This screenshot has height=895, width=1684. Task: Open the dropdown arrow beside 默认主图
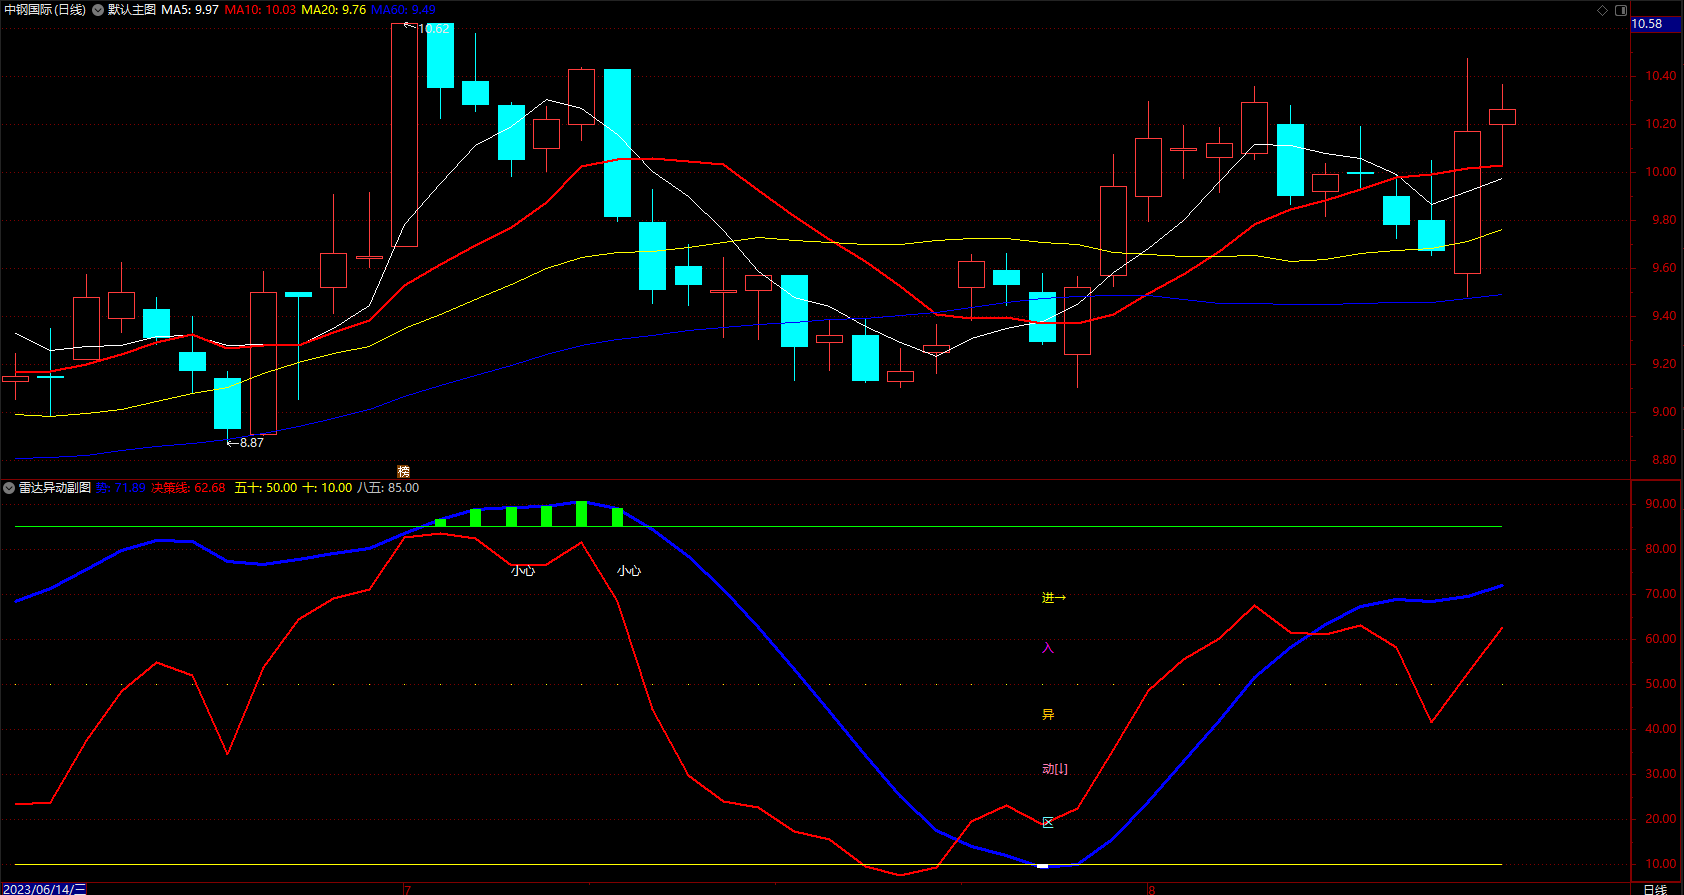(x=98, y=10)
